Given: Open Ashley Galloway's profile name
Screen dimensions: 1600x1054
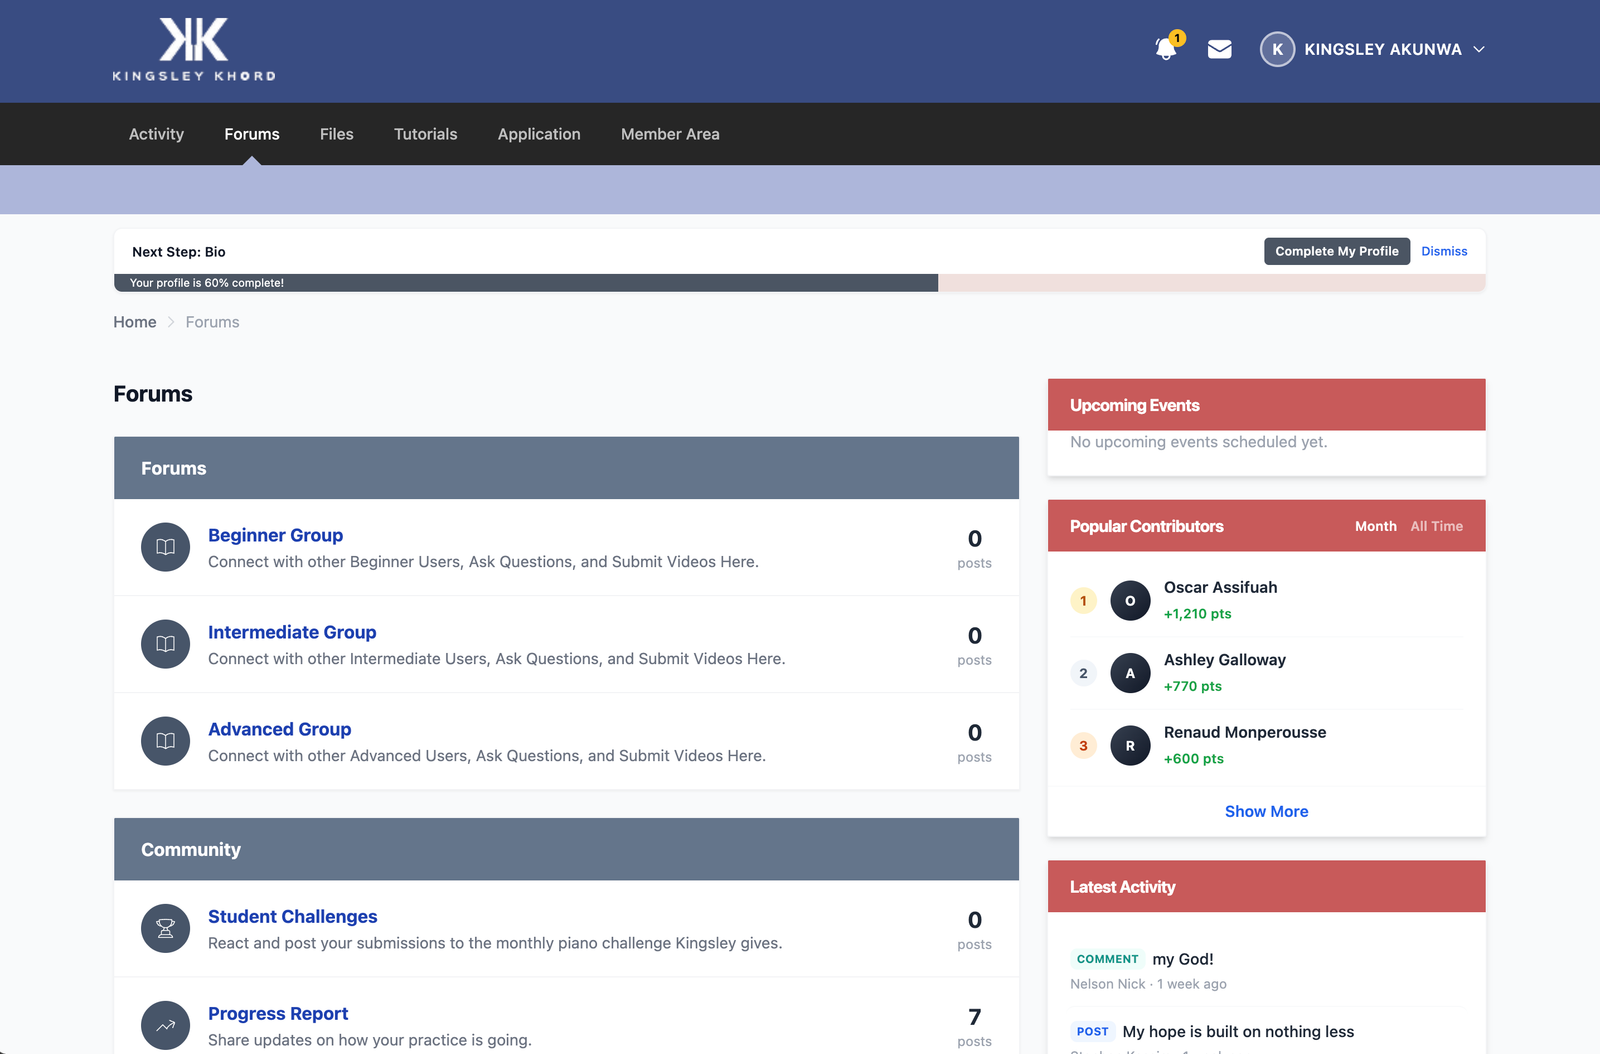Looking at the screenshot, I should click(1224, 660).
